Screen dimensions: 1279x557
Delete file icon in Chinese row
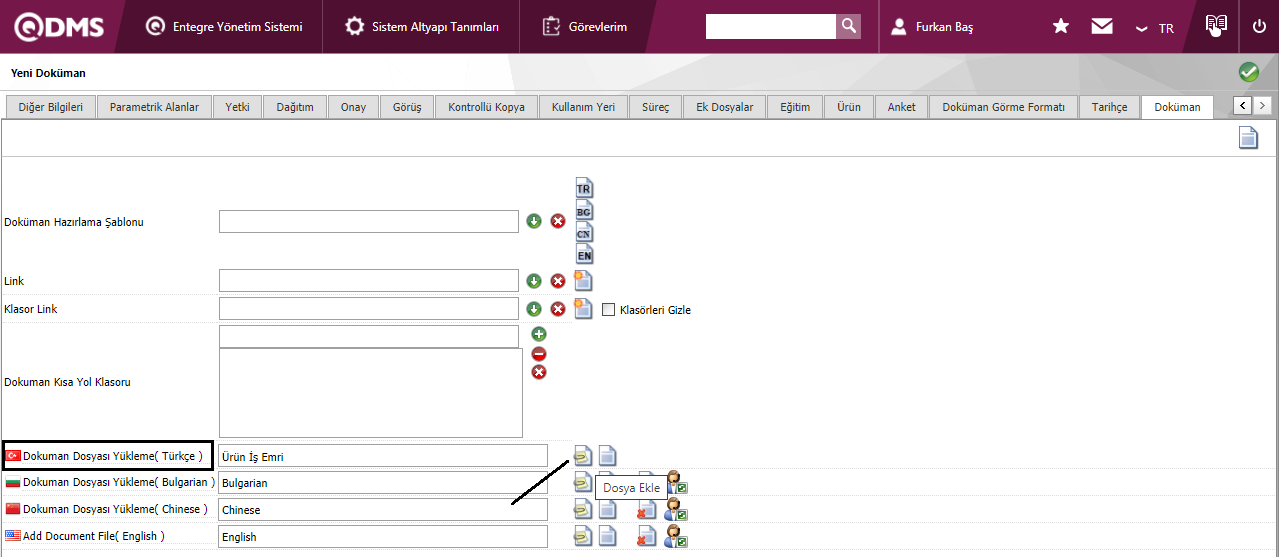pyautogui.click(x=647, y=509)
